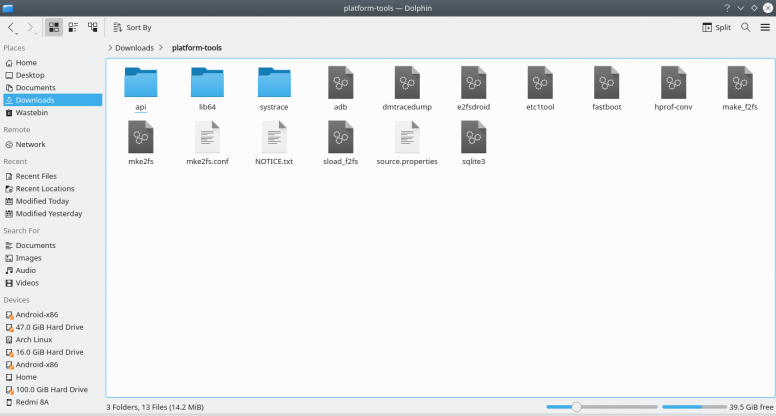
Task: Search for Videos
Action: pyautogui.click(x=52, y=283)
